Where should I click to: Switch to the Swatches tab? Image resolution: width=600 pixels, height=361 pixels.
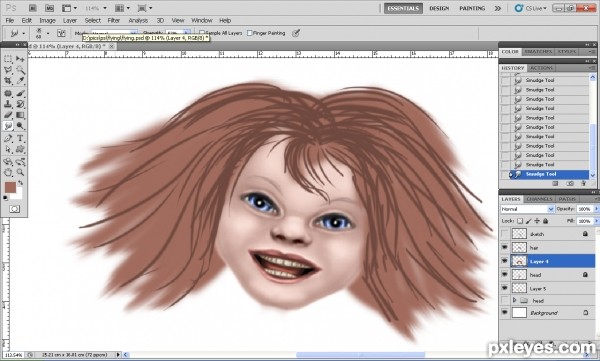tap(538, 51)
